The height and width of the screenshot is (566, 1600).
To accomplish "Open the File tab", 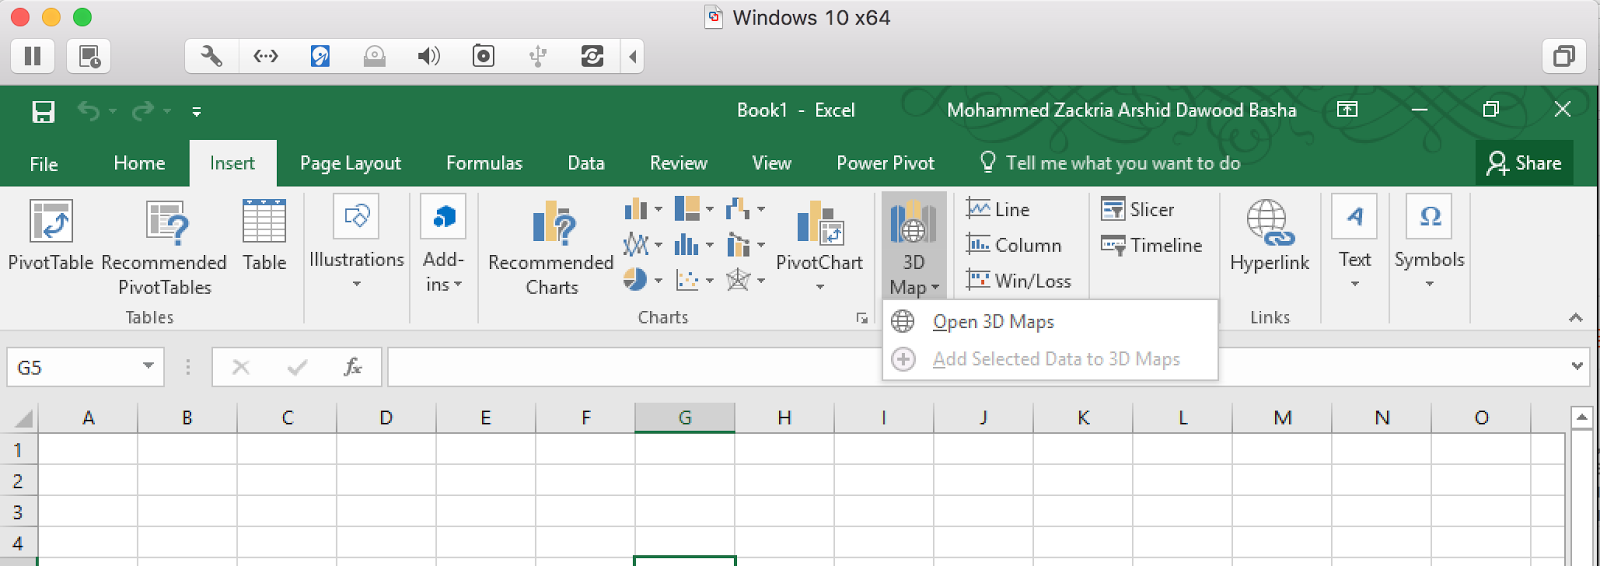I will click(44, 163).
